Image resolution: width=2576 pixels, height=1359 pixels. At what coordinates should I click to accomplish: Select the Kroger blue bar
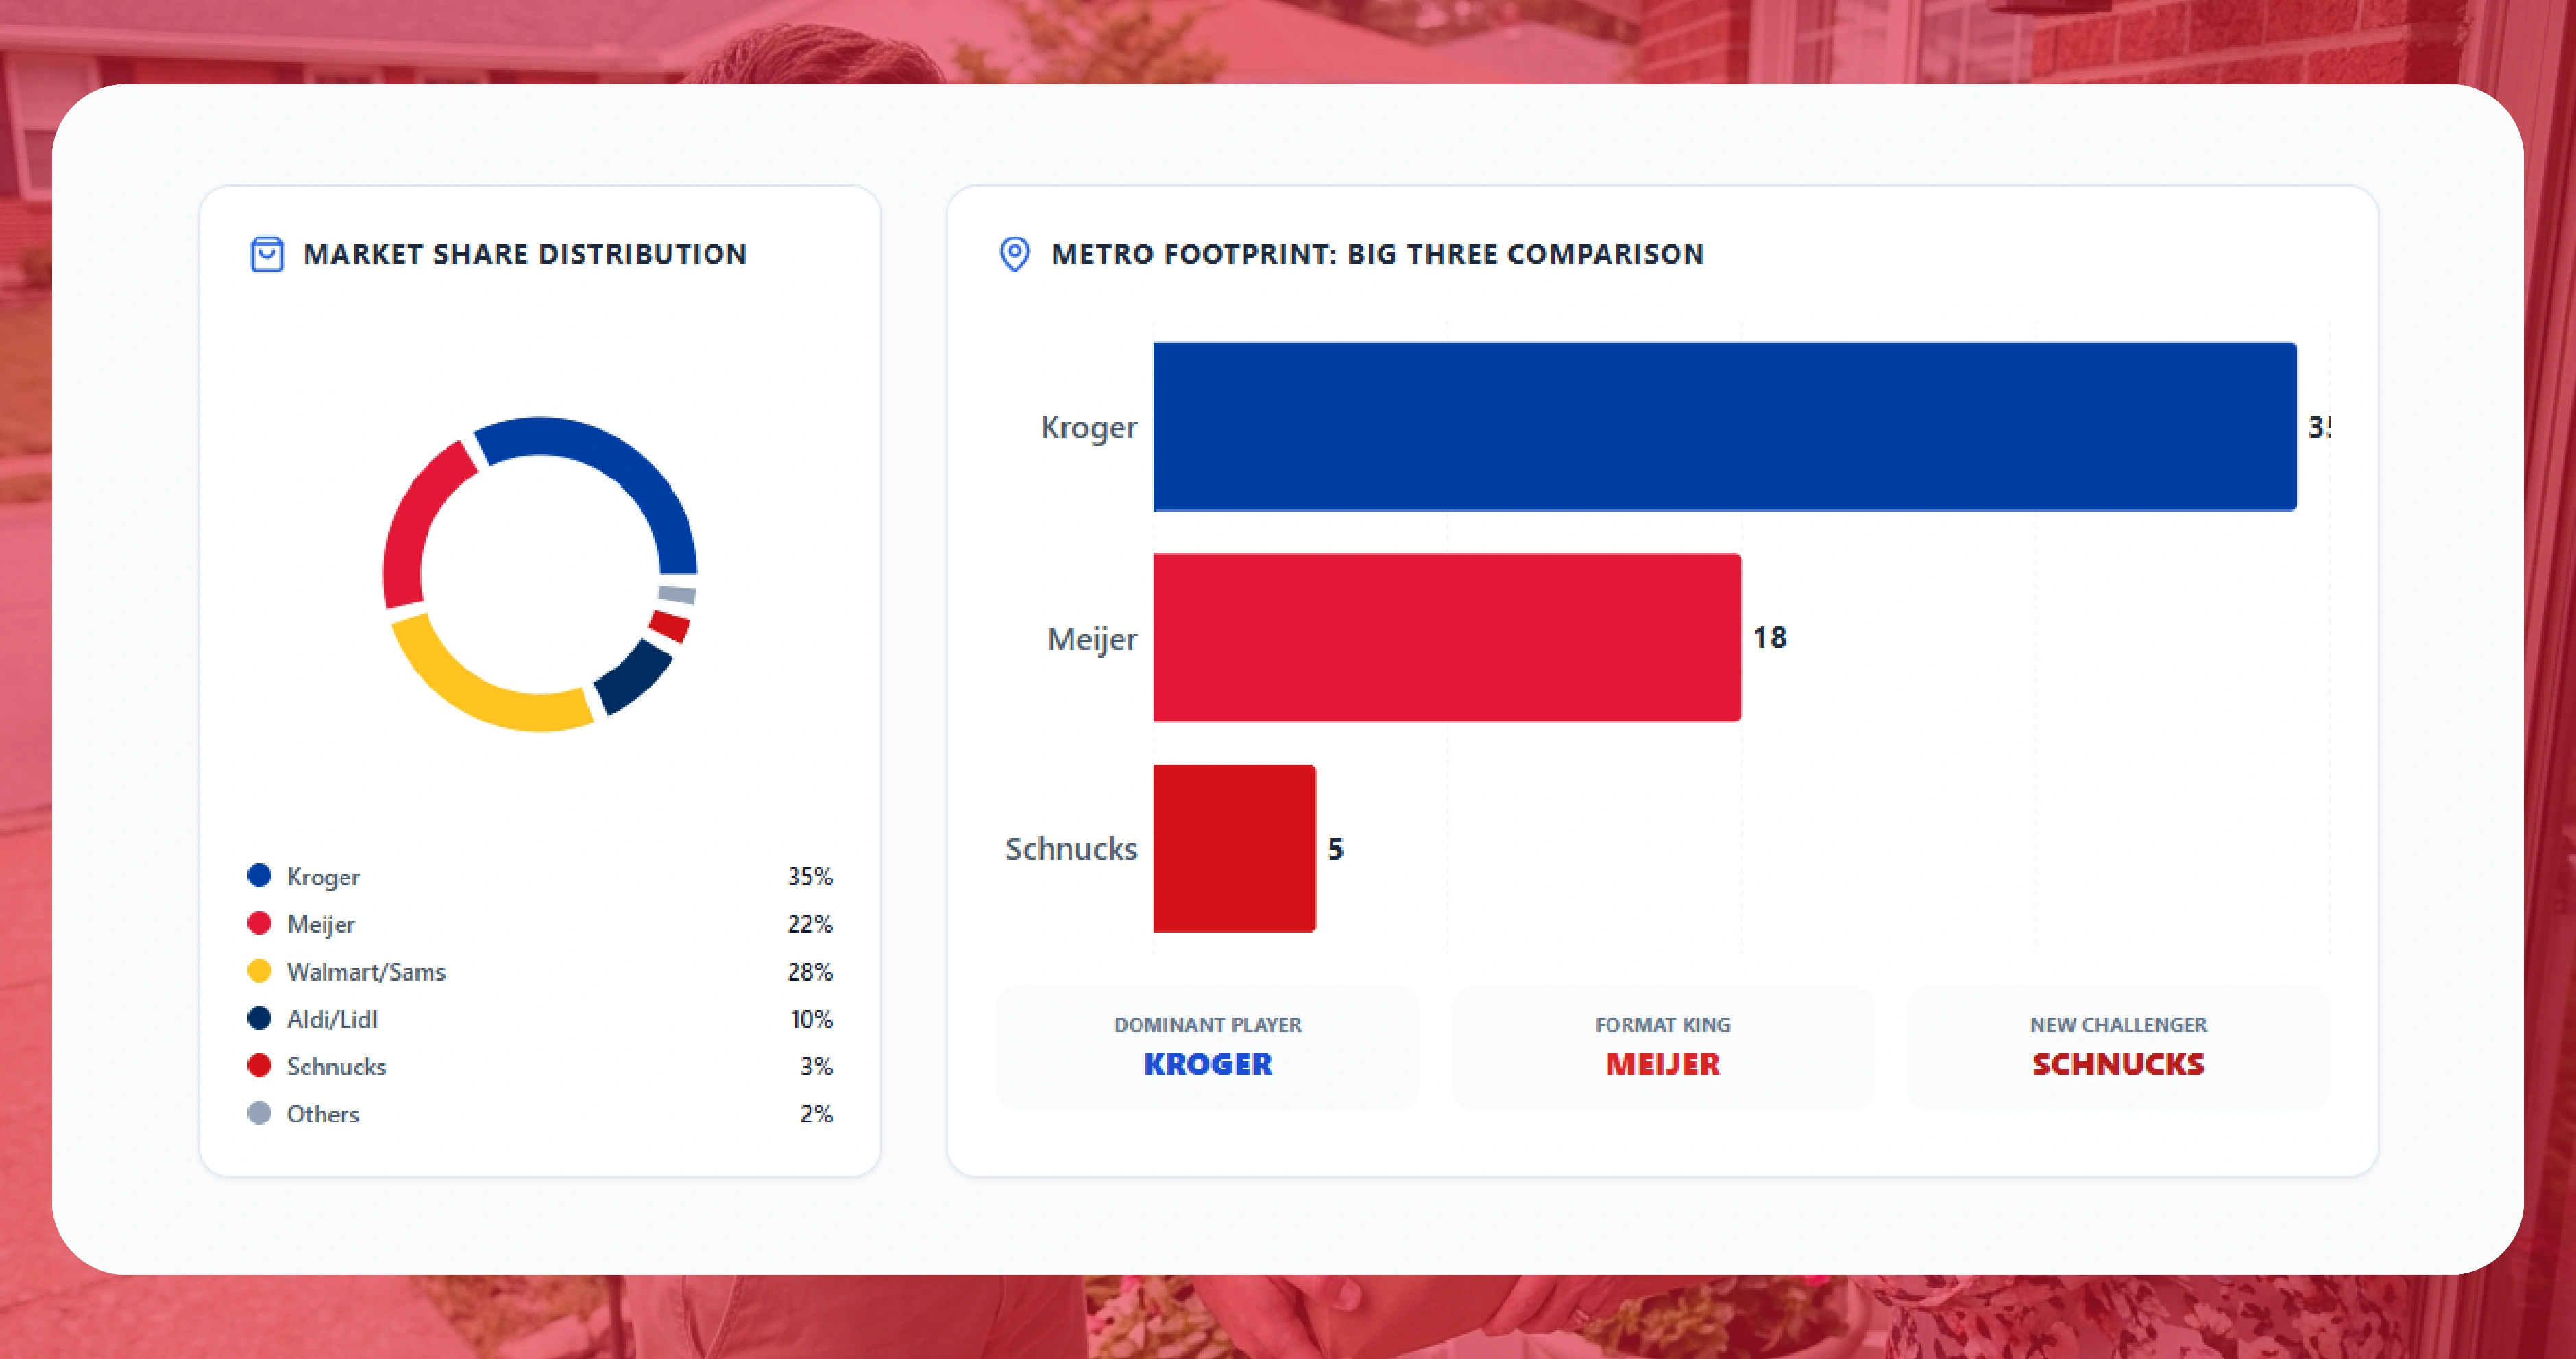(x=1724, y=427)
